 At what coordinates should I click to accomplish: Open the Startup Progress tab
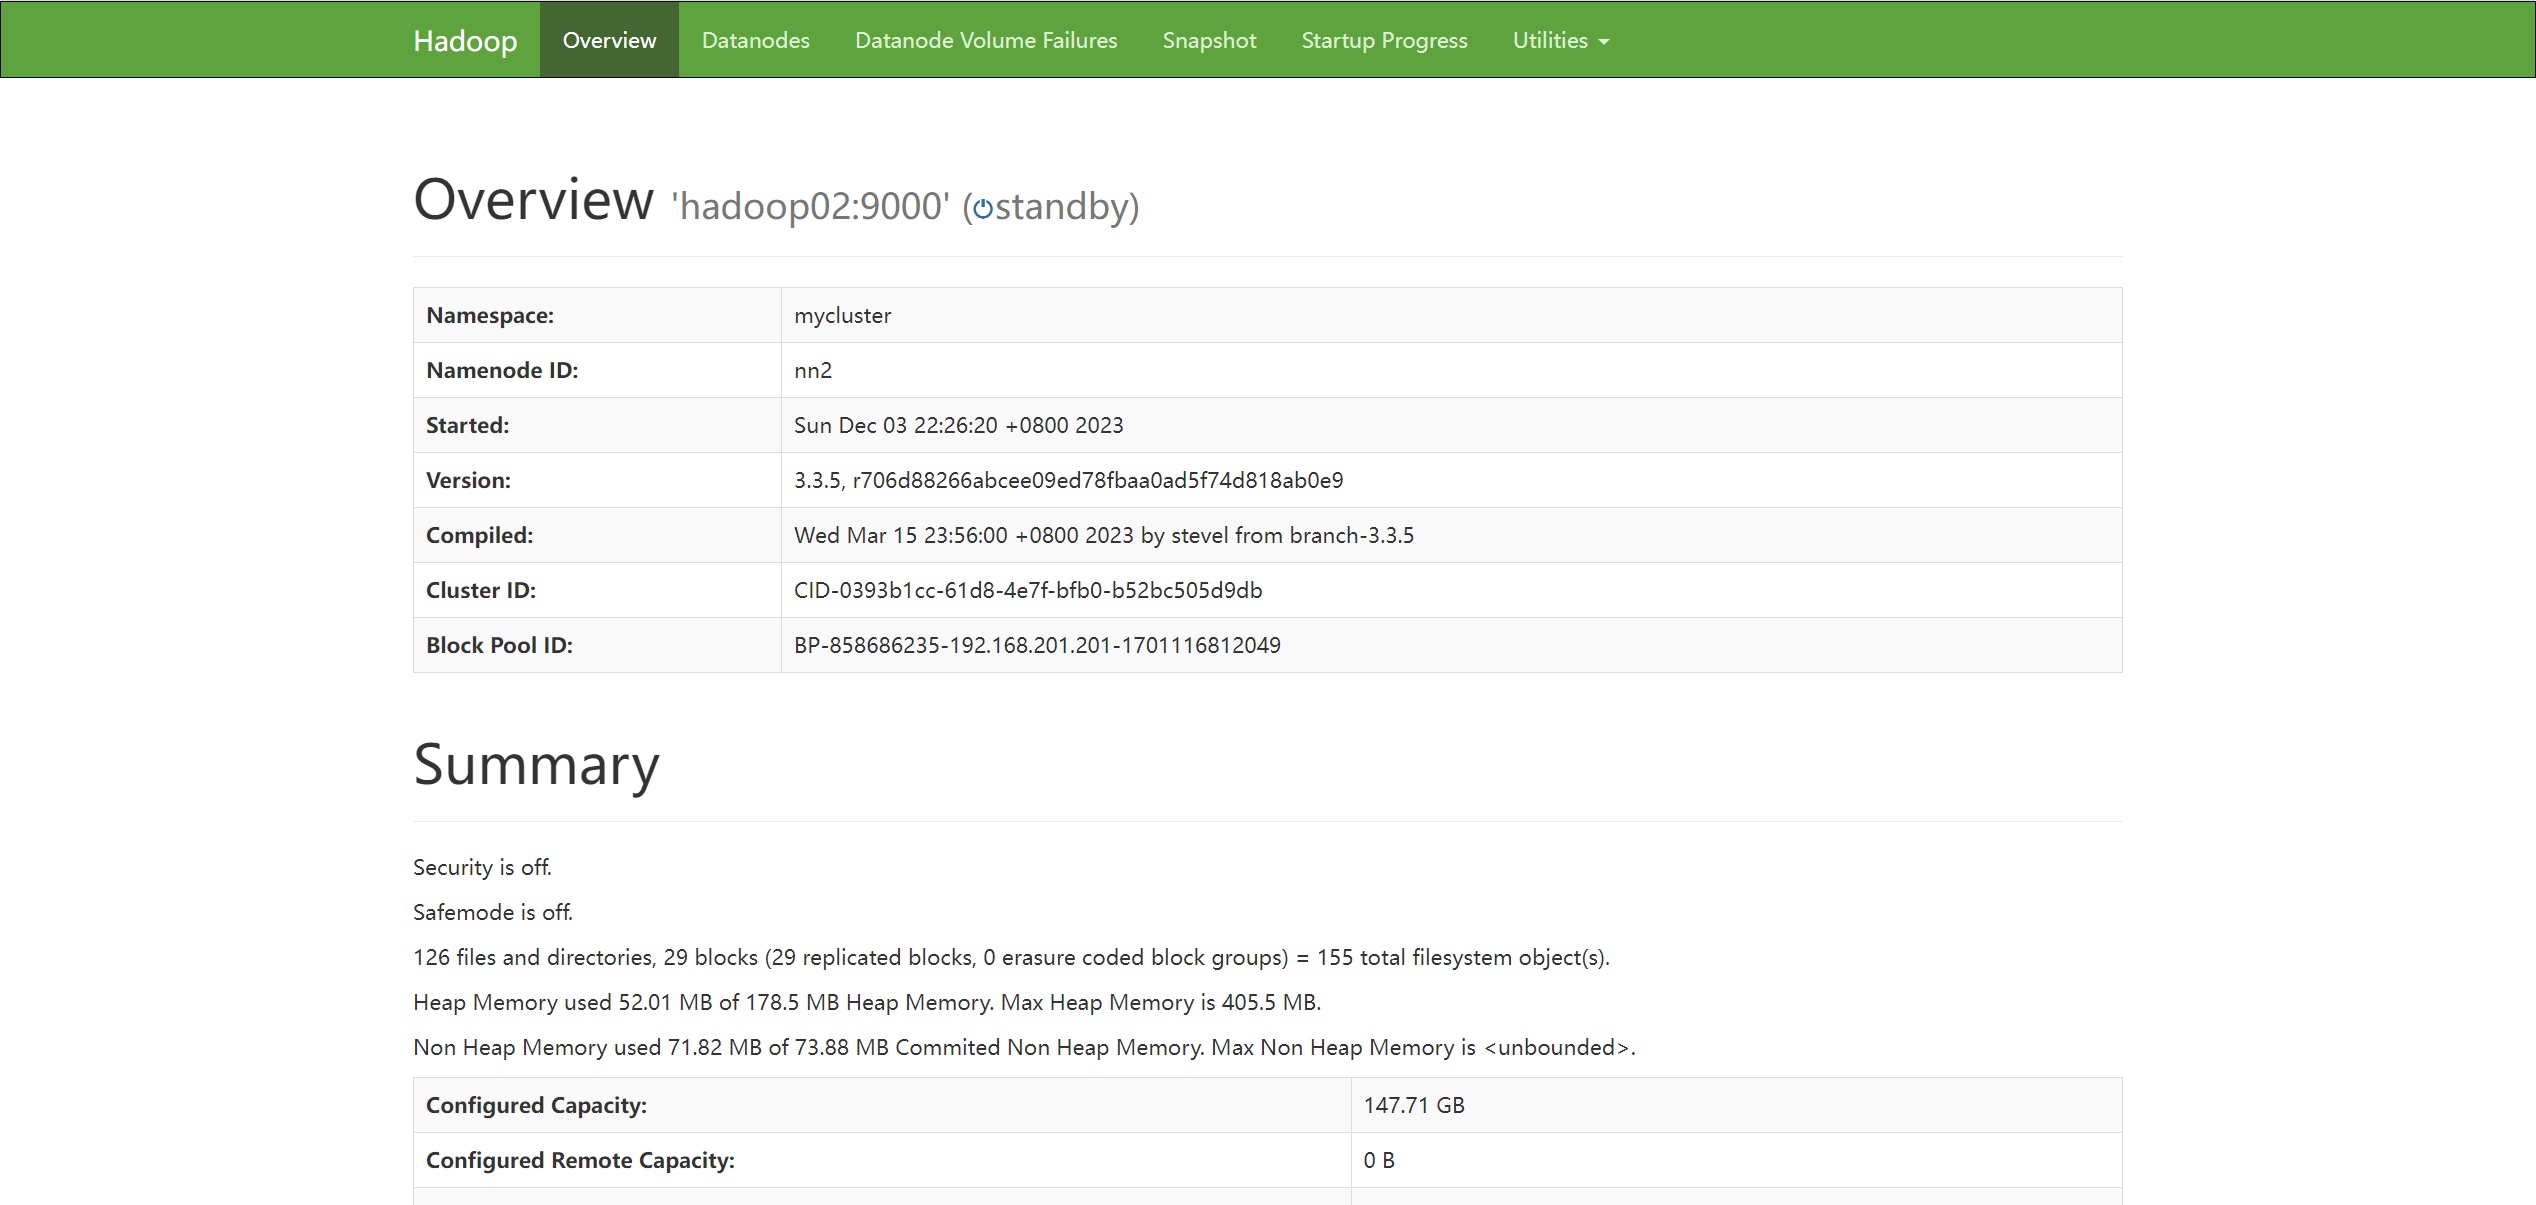(x=1384, y=40)
